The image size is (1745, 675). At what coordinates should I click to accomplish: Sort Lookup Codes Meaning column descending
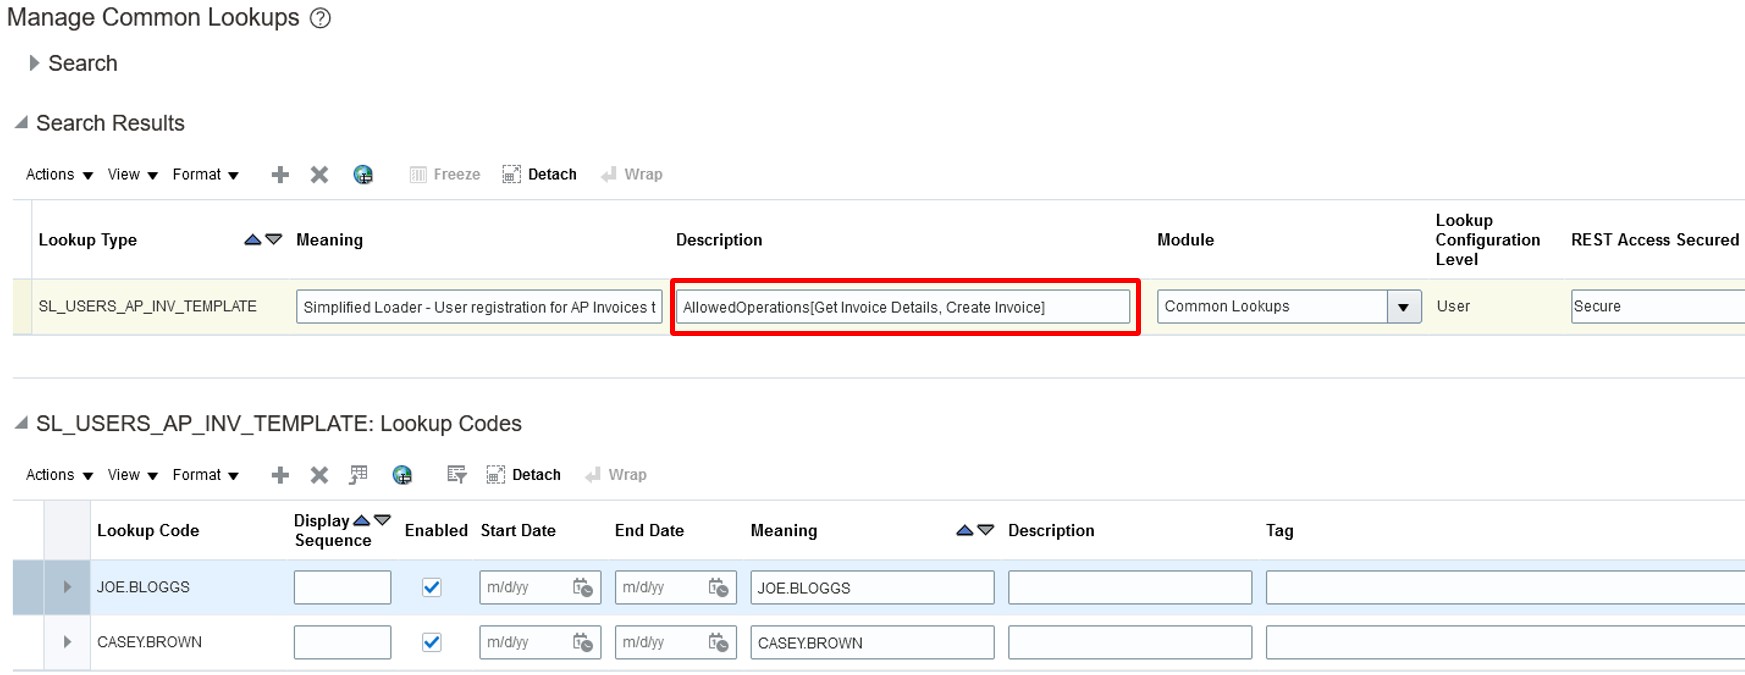tap(985, 530)
